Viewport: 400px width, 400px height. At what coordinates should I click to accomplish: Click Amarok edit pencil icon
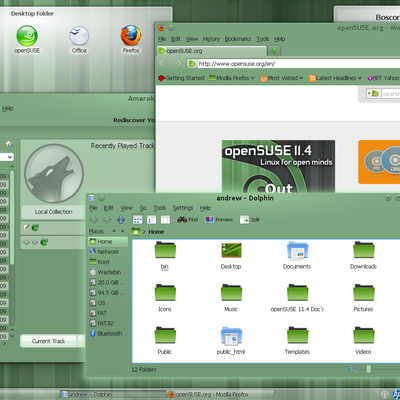pos(26,228)
